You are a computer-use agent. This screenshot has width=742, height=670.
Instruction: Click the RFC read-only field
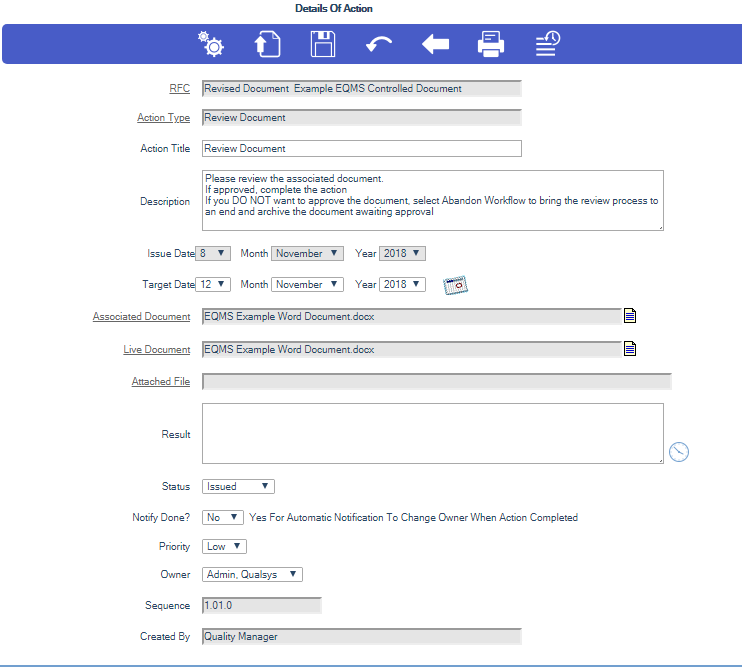click(362, 88)
